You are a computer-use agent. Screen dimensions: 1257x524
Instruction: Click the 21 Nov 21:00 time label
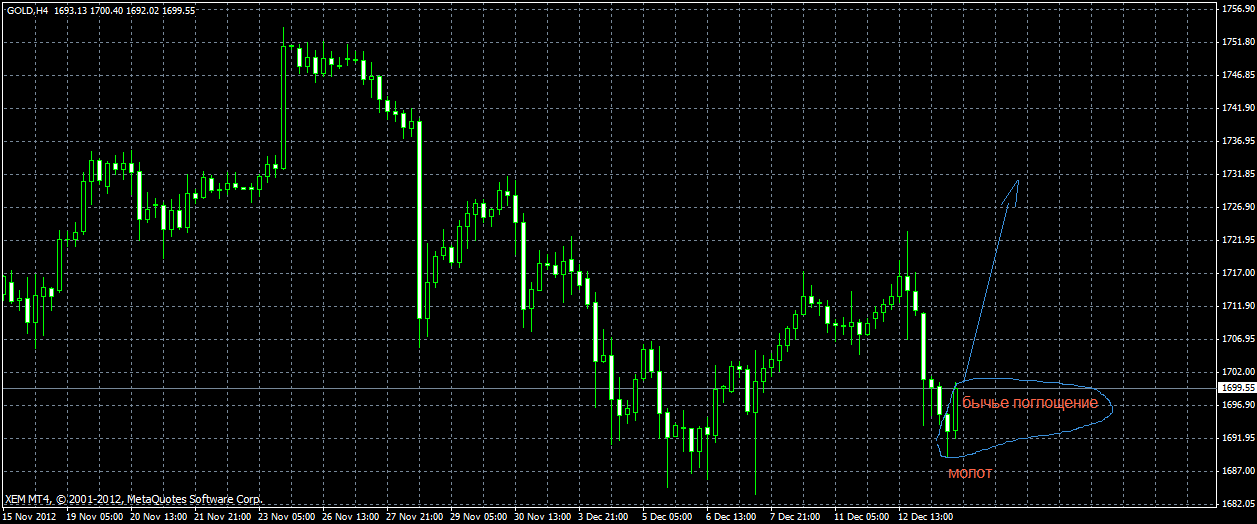[223, 517]
